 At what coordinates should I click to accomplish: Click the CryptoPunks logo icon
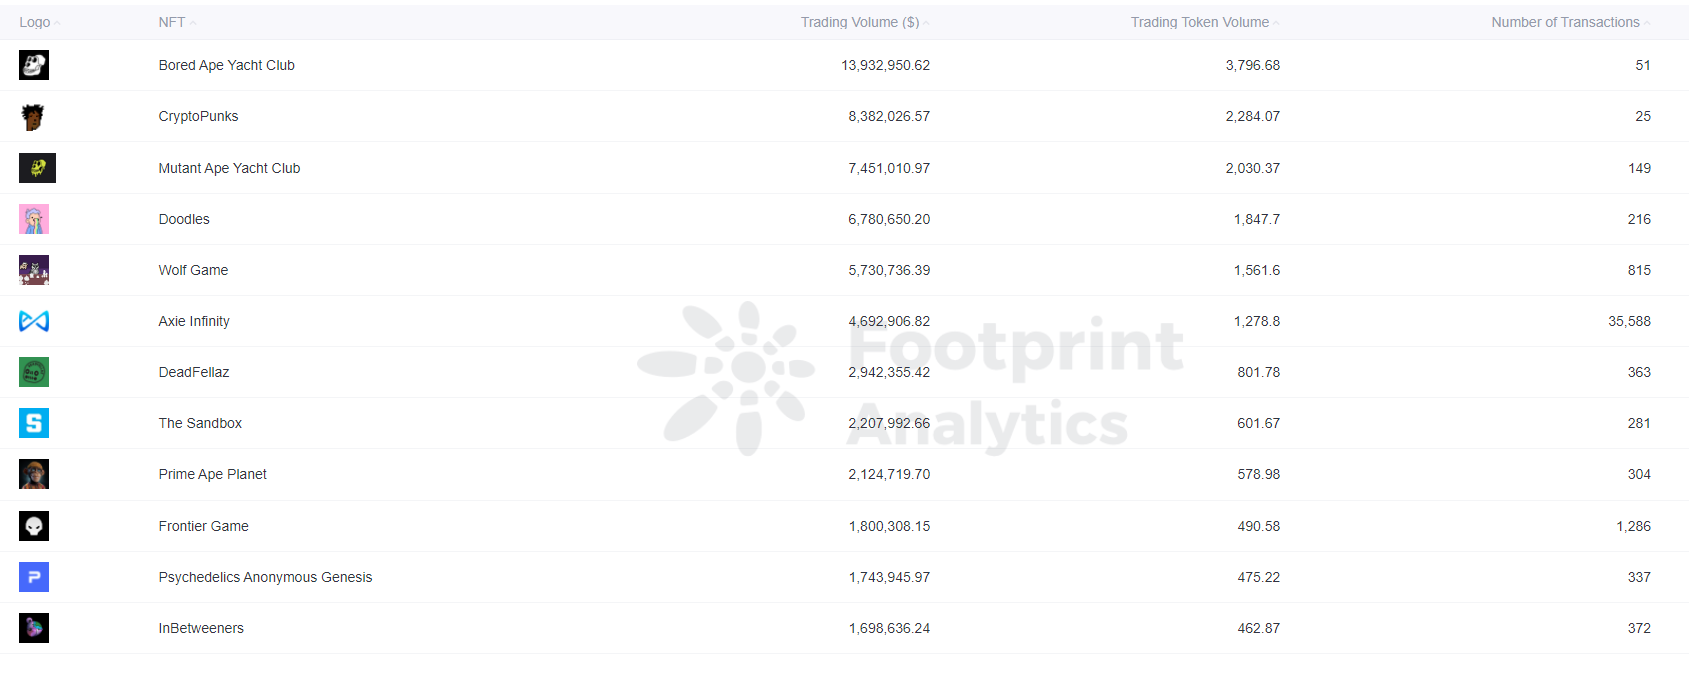tap(33, 117)
